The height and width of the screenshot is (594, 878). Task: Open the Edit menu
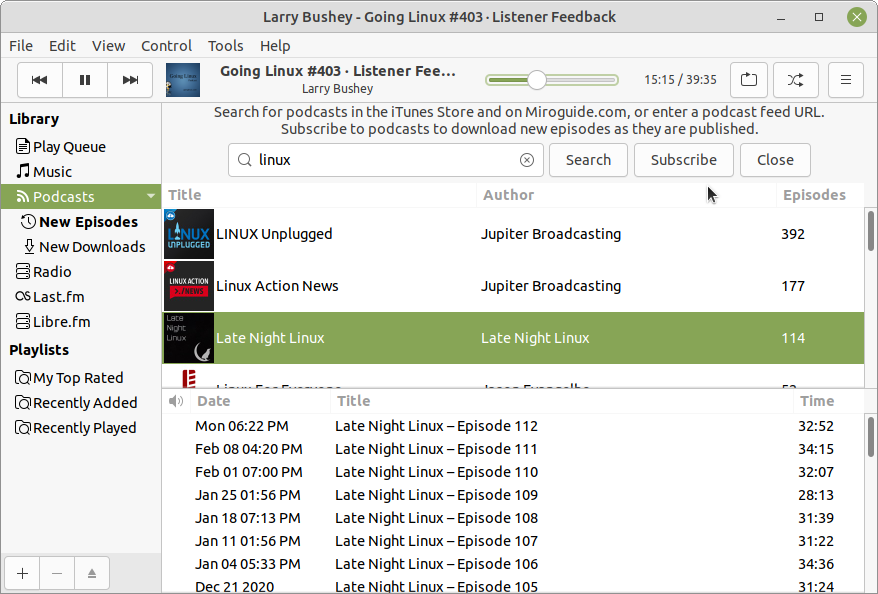tap(62, 46)
